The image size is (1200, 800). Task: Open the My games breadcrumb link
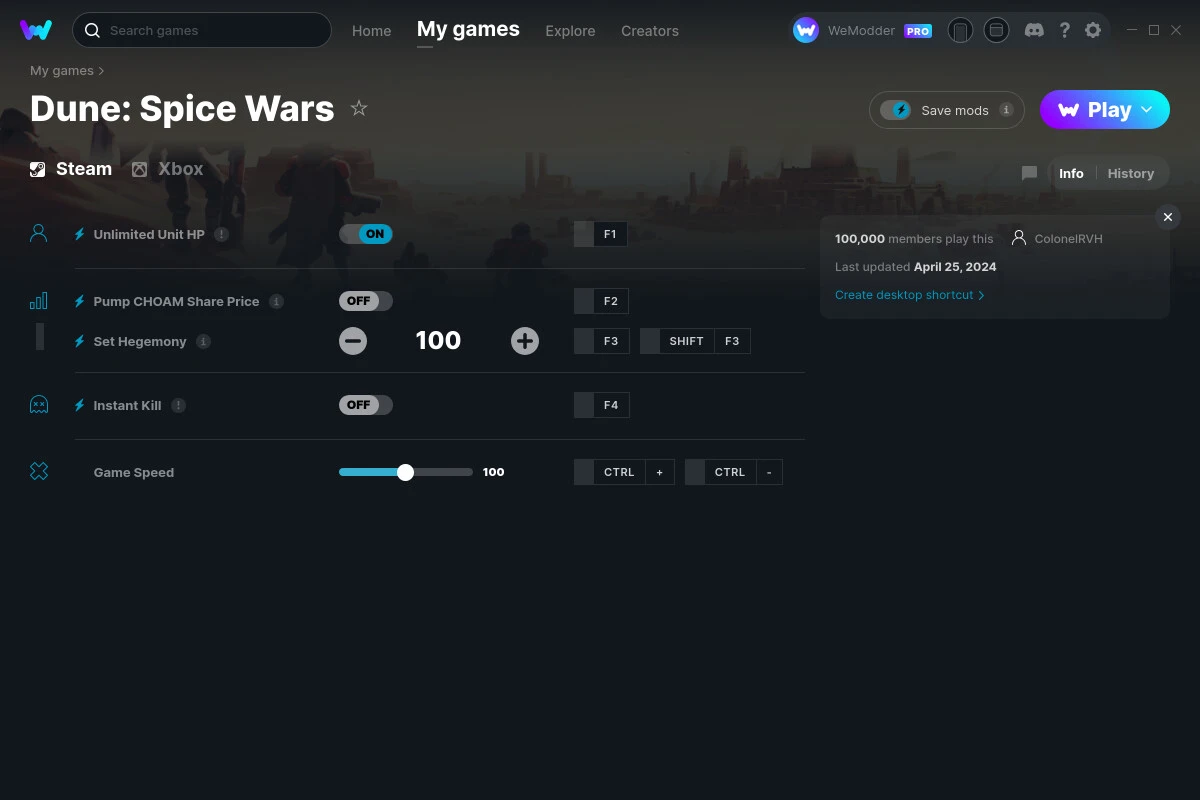click(61, 70)
